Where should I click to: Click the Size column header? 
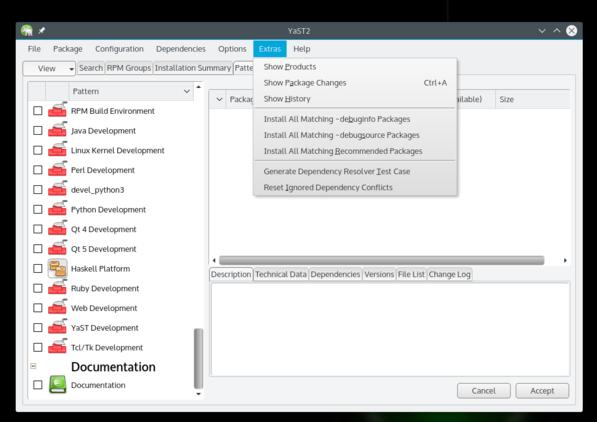[532, 99]
